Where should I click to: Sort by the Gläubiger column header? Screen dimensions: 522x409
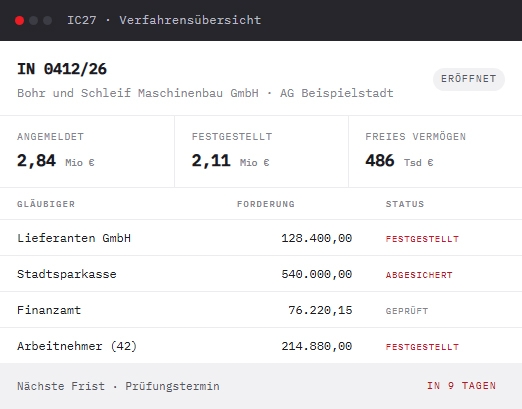46,204
